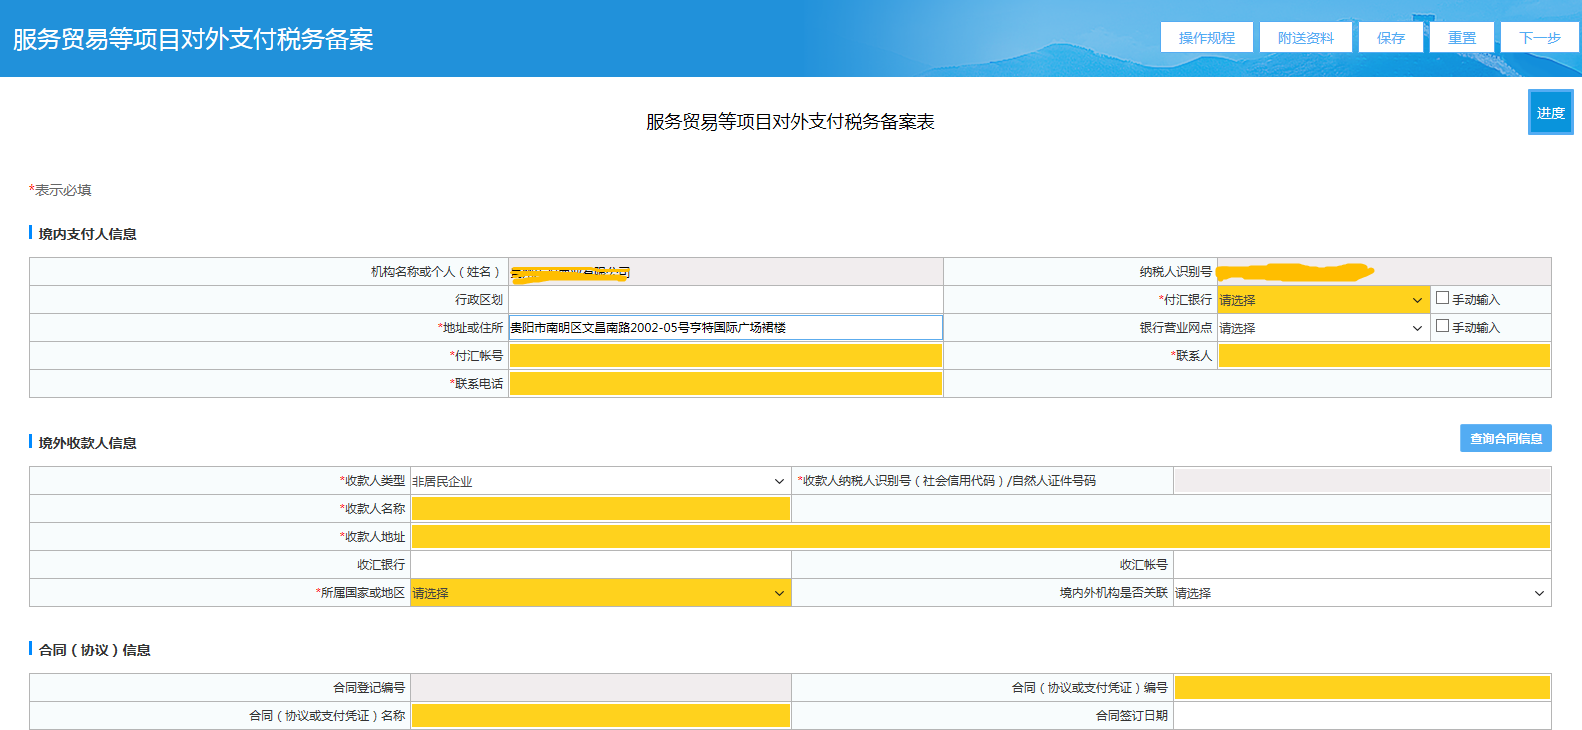
Task: Select 所属国家或地区 dropdown
Action: click(599, 593)
